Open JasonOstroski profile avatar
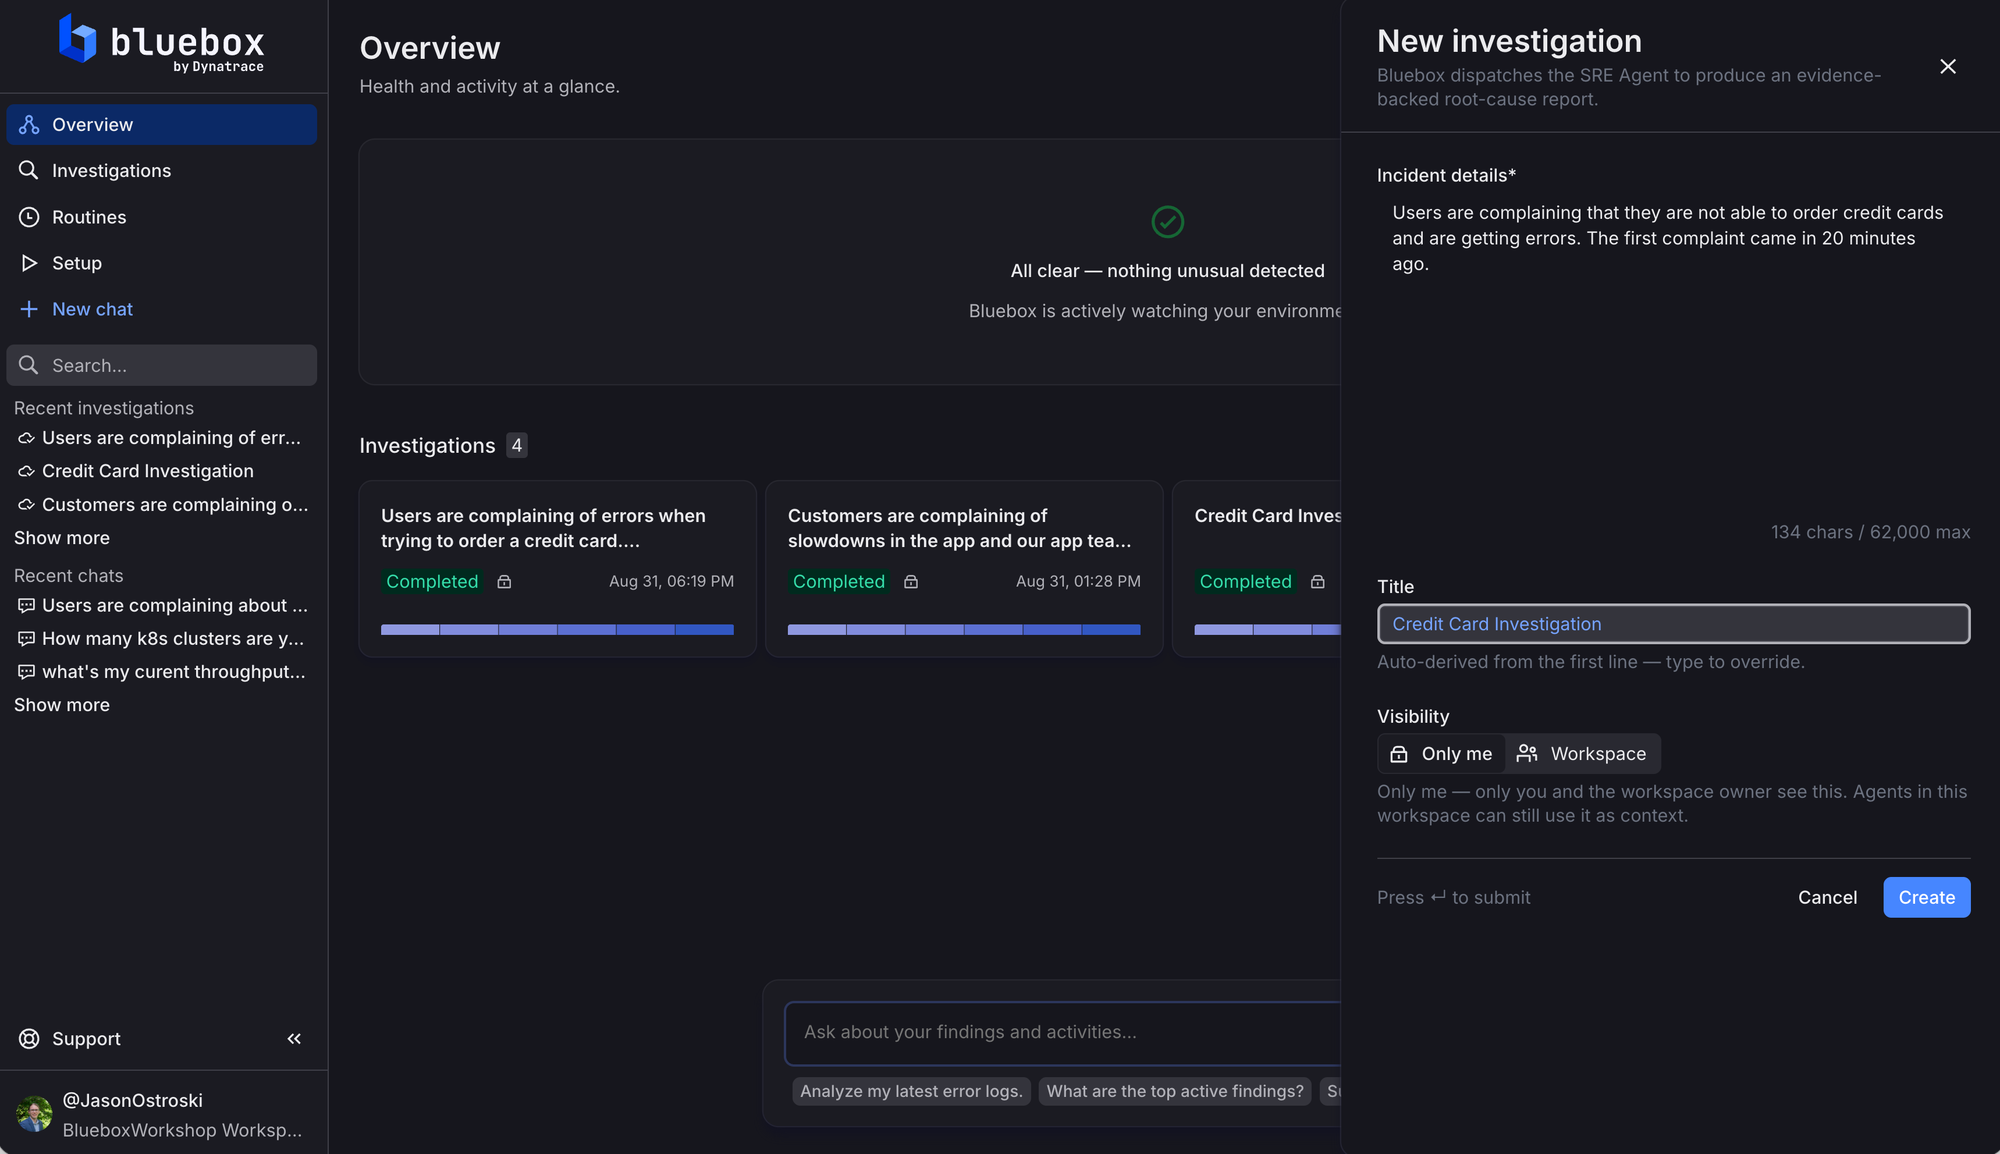2000x1154 pixels. (x=34, y=1114)
